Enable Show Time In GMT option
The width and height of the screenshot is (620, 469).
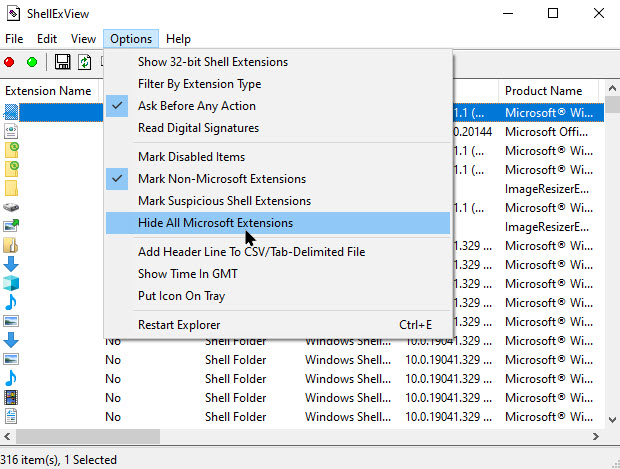[x=278, y=274]
